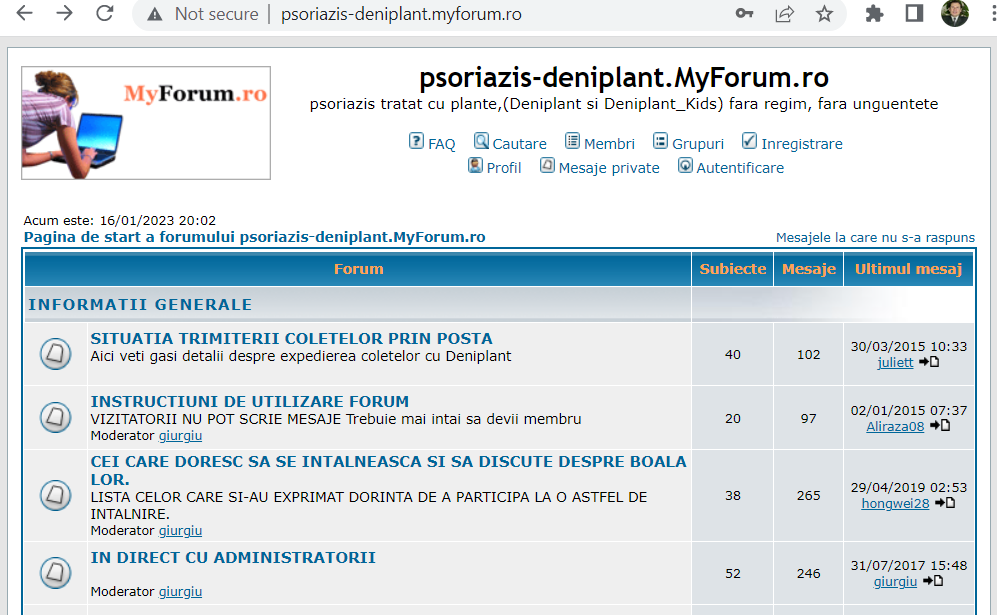This screenshot has height=615, width=997.
Task: Open the browser side panel icon
Action: 914,14
